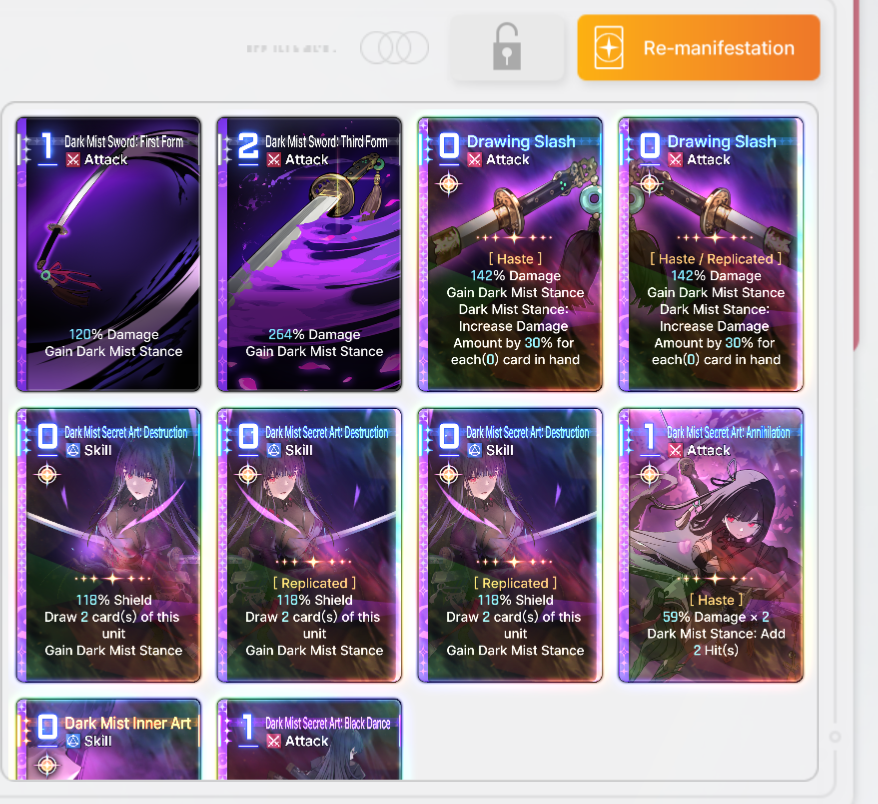Toggle the padlock lock button
This screenshot has height=804, width=878.
pos(507,48)
